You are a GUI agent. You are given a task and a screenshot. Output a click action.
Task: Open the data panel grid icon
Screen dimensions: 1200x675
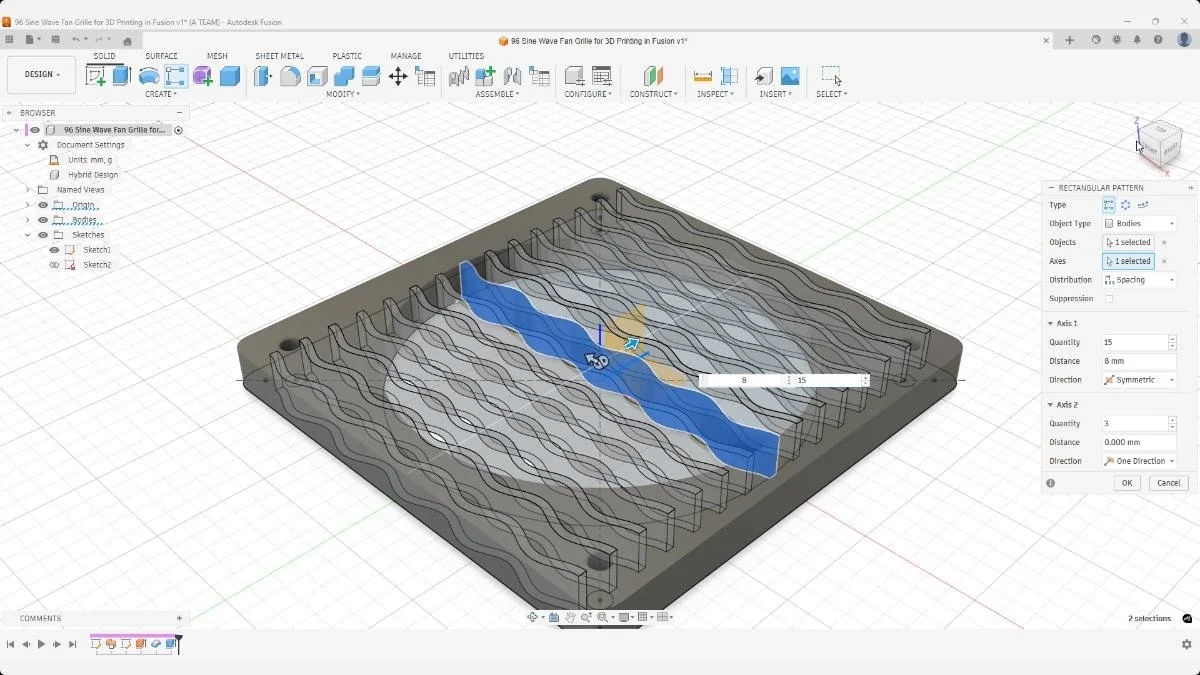[x=9, y=40]
